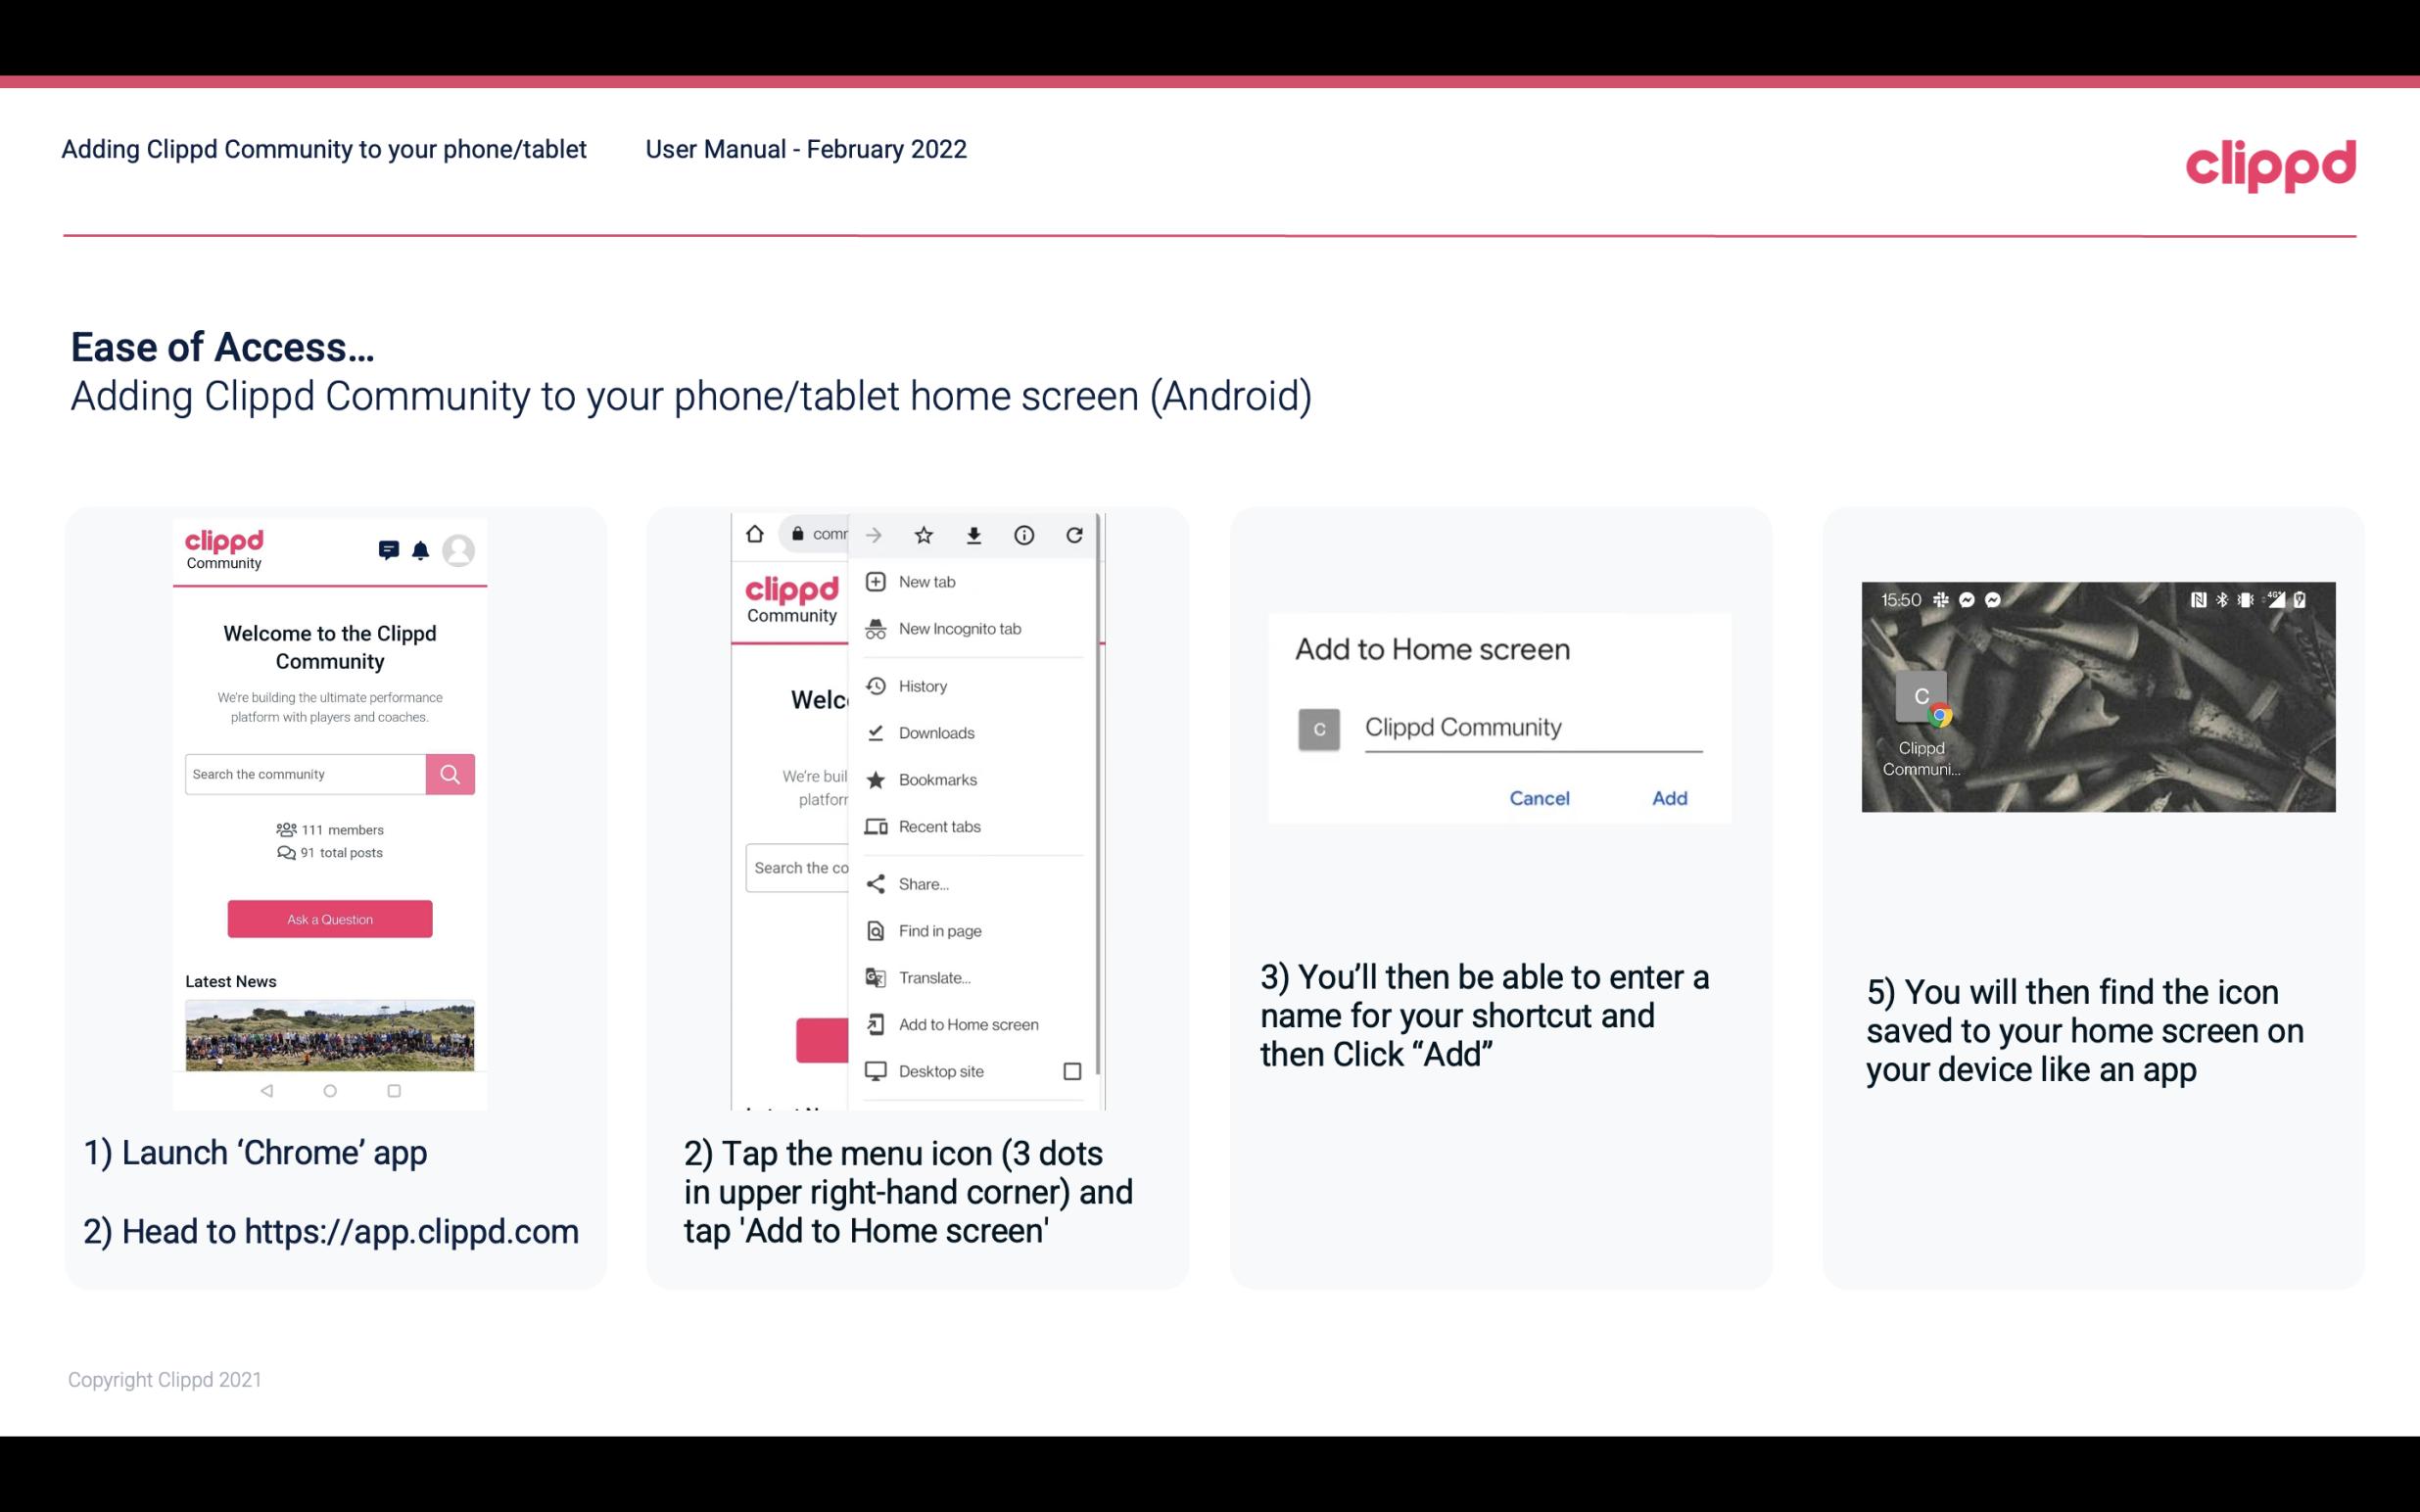Toggle Downloads visibility in Chrome menu
The image size is (2420, 1512).
(935, 732)
